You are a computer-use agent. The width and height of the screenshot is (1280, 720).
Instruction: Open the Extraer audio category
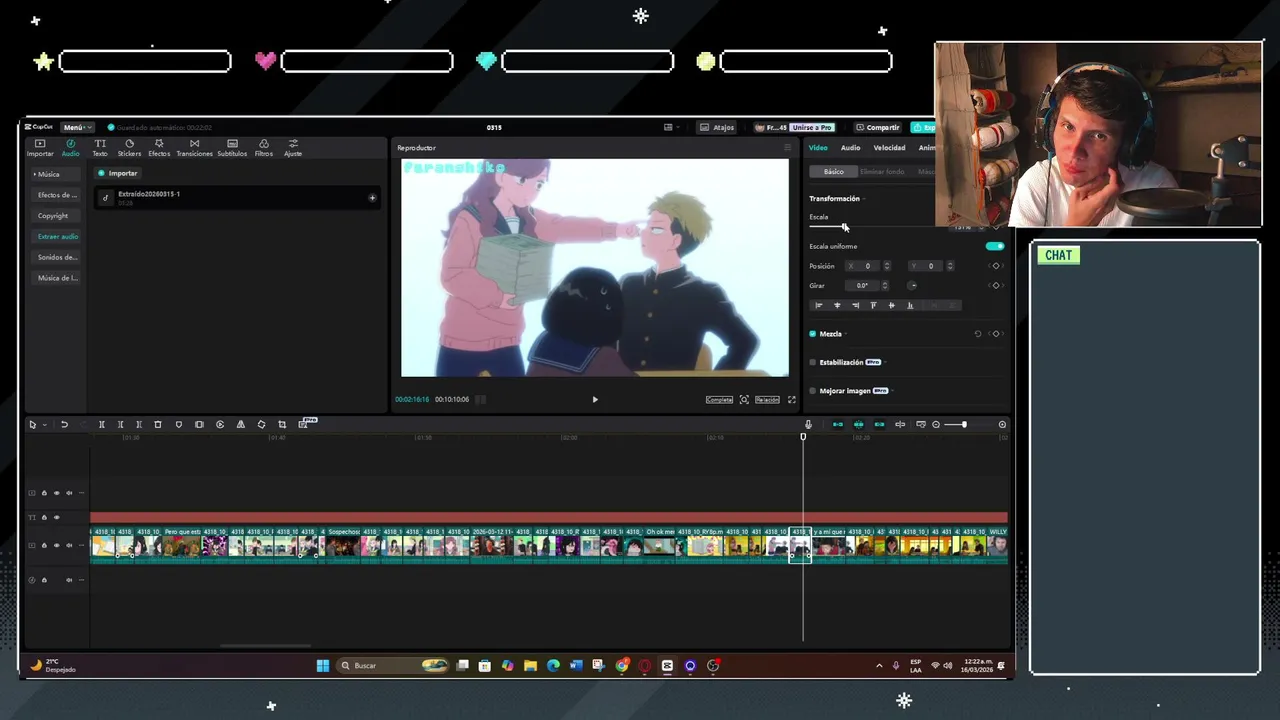point(58,237)
